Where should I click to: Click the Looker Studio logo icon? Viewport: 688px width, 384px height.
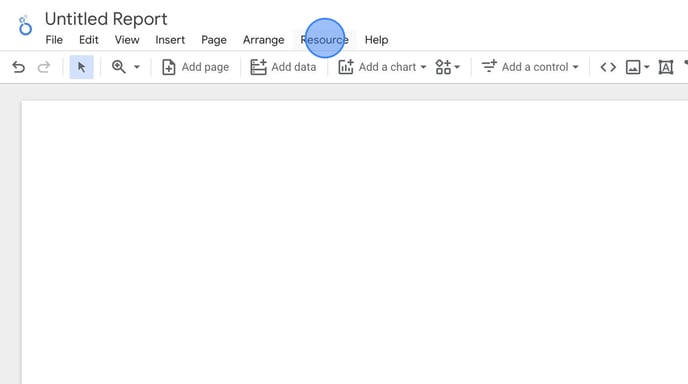[x=25, y=25]
